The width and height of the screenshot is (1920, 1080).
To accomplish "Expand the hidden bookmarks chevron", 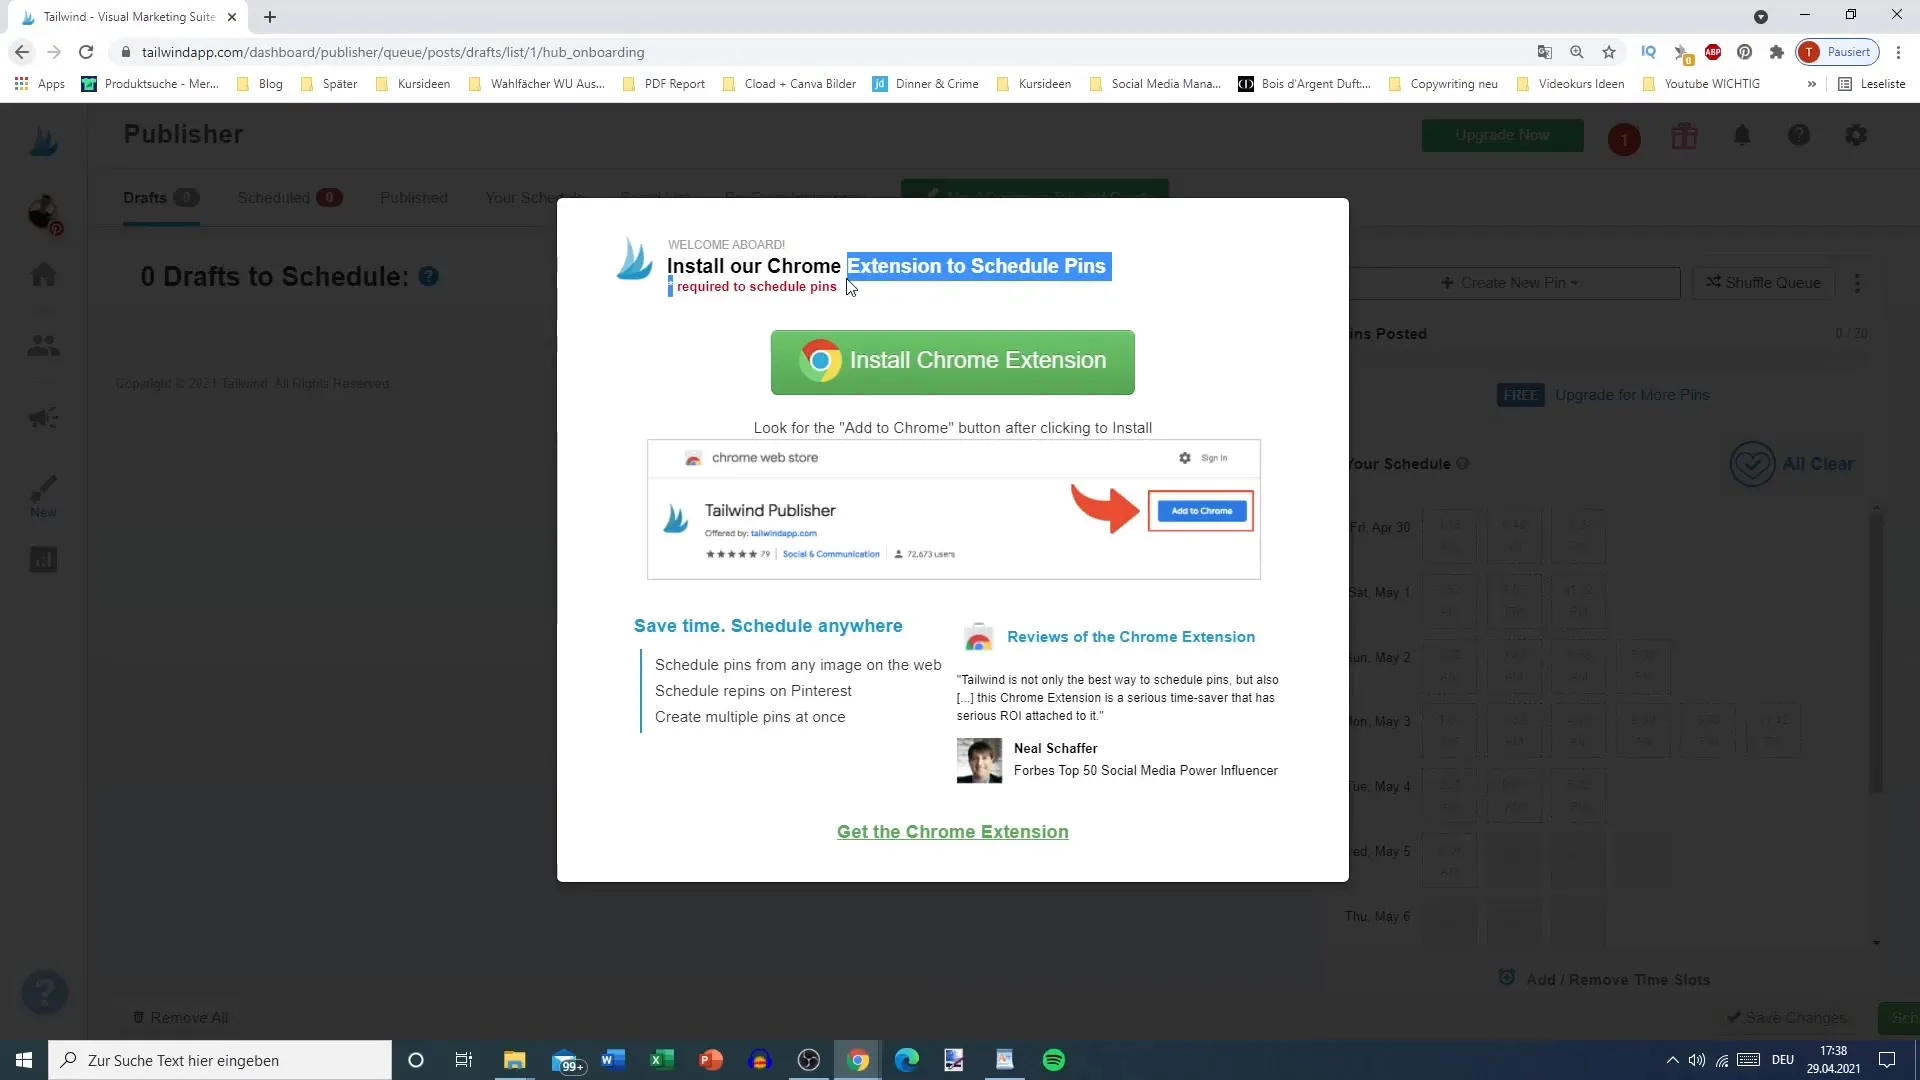I will (1811, 84).
